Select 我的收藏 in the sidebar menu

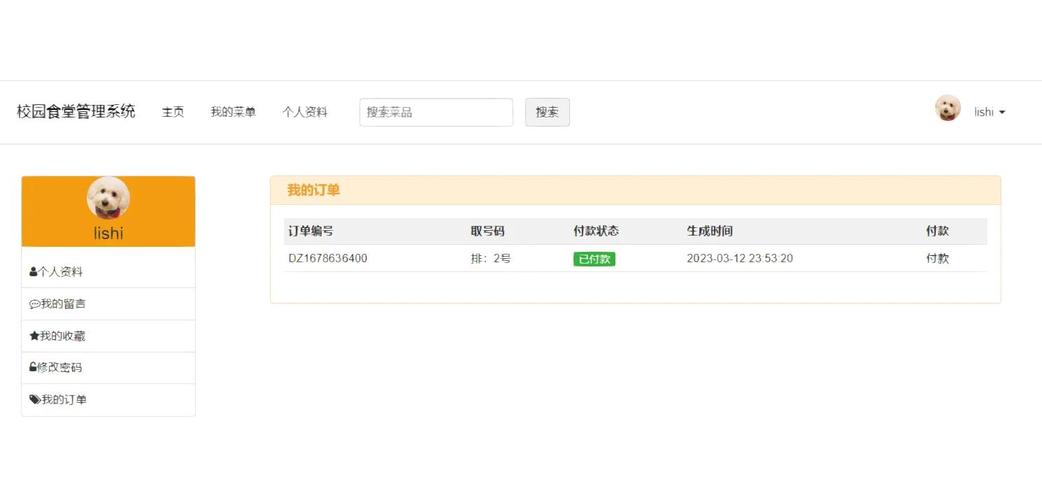click(108, 336)
